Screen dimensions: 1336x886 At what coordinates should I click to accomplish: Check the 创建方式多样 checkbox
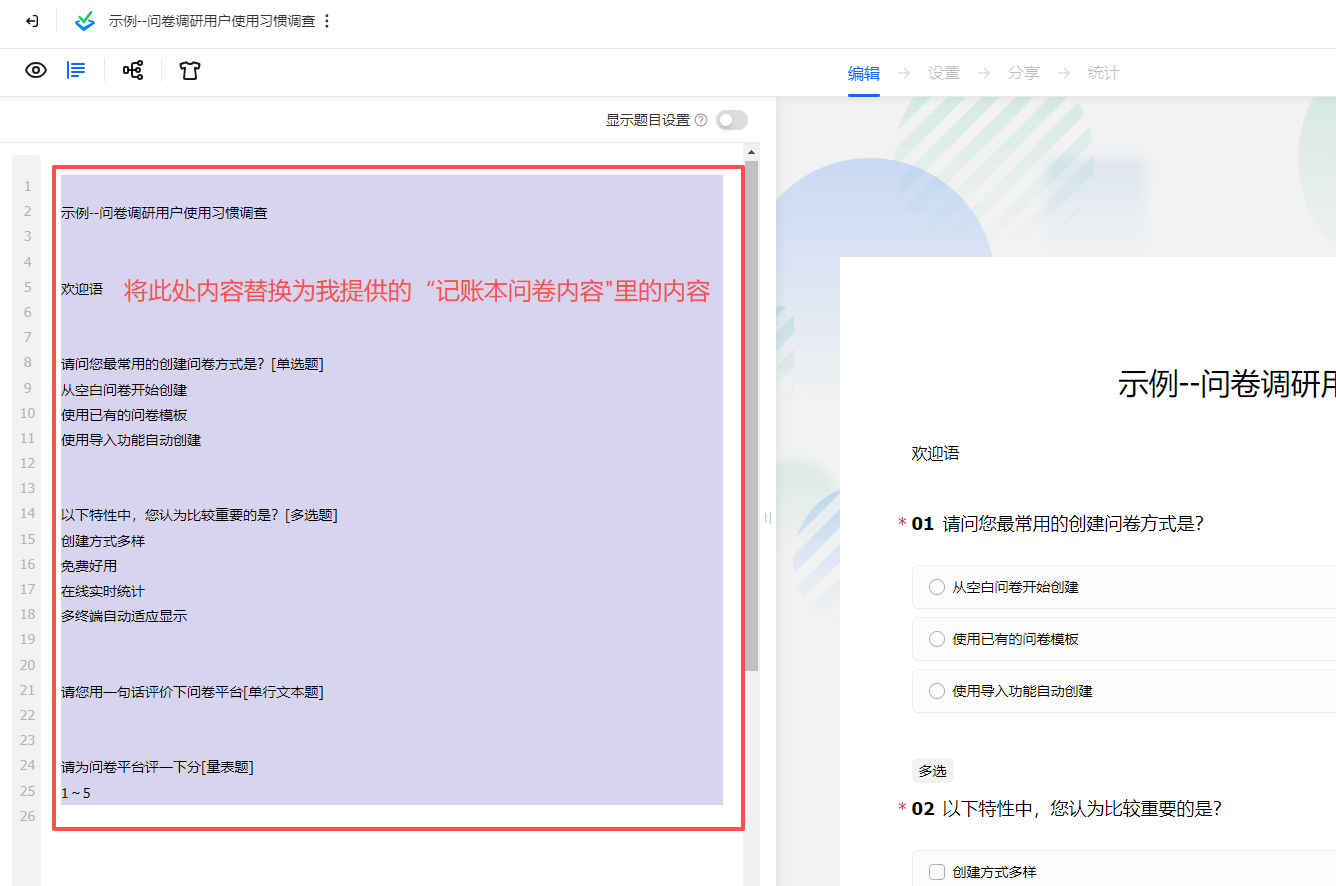point(937,872)
